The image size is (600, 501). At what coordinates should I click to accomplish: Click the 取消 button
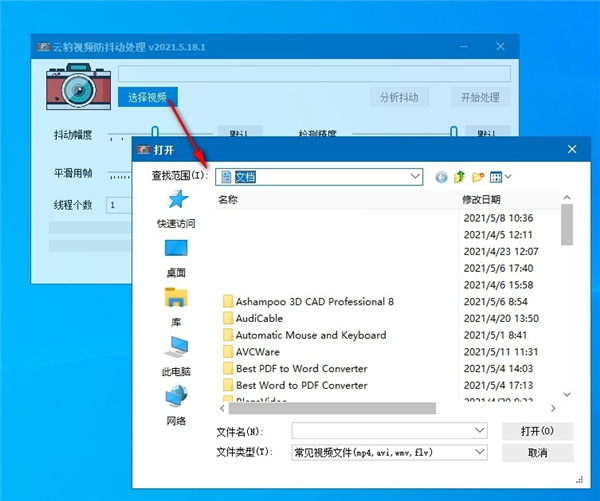[538, 453]
